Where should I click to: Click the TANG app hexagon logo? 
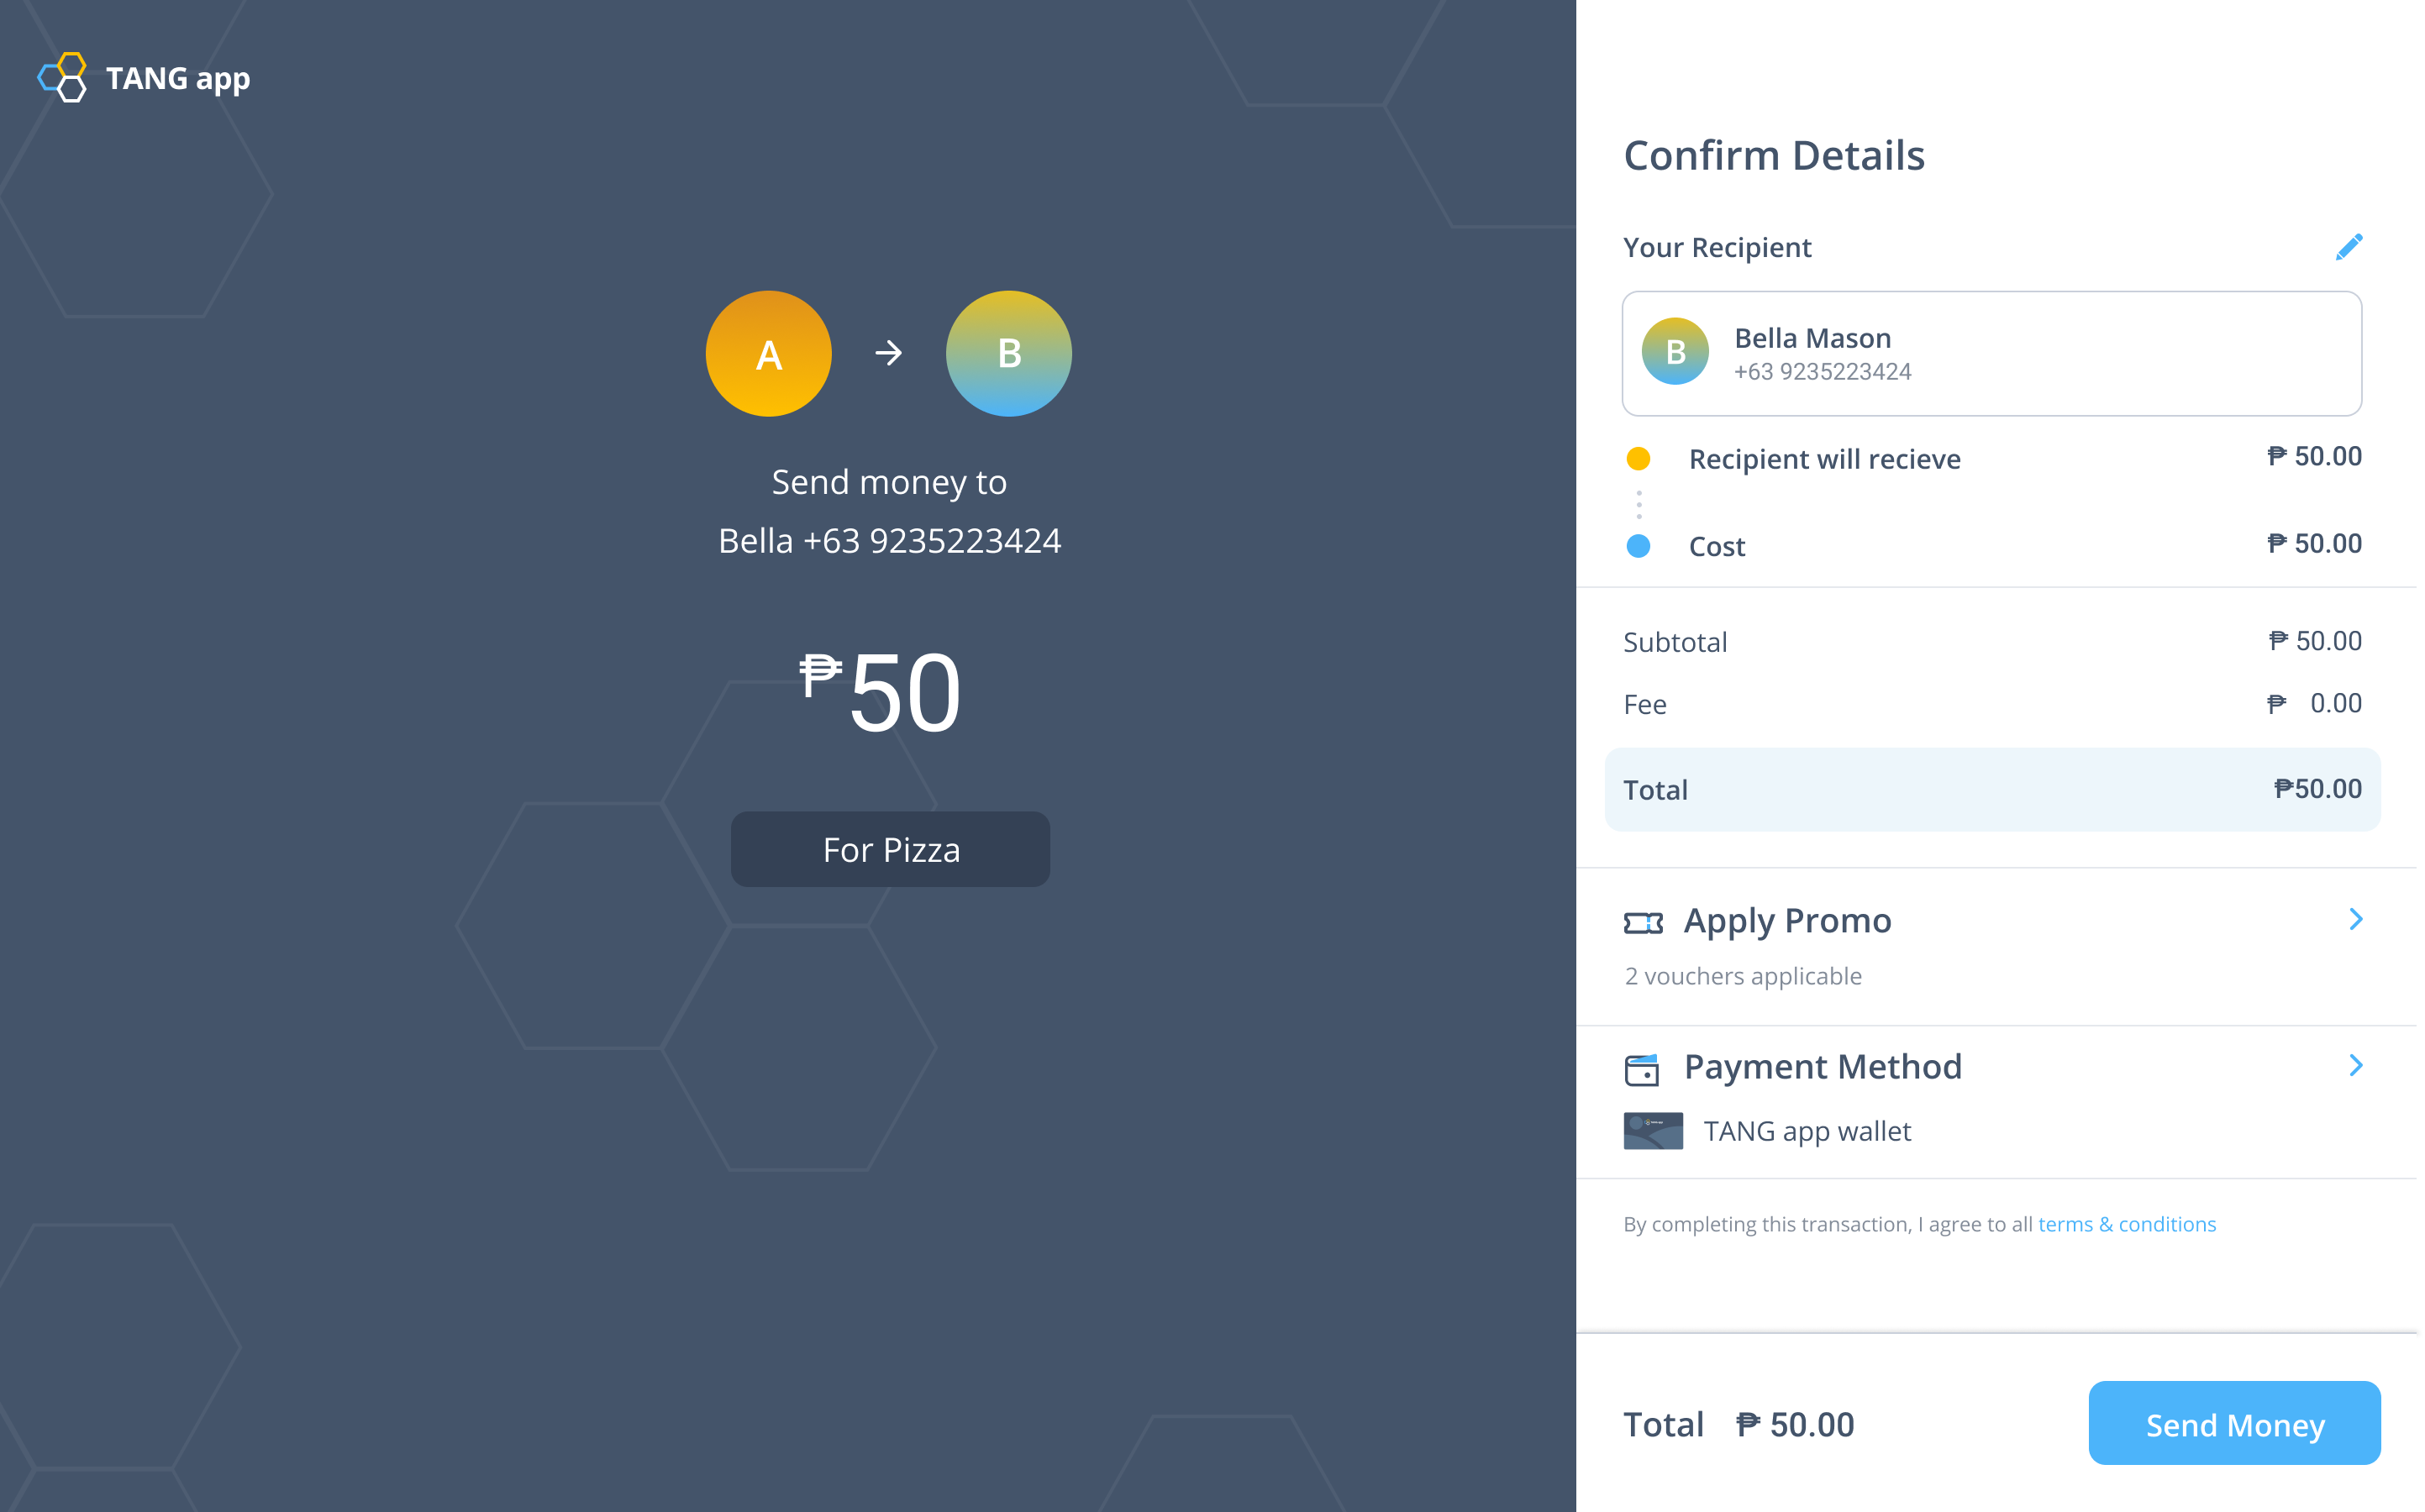coord(62,77)
